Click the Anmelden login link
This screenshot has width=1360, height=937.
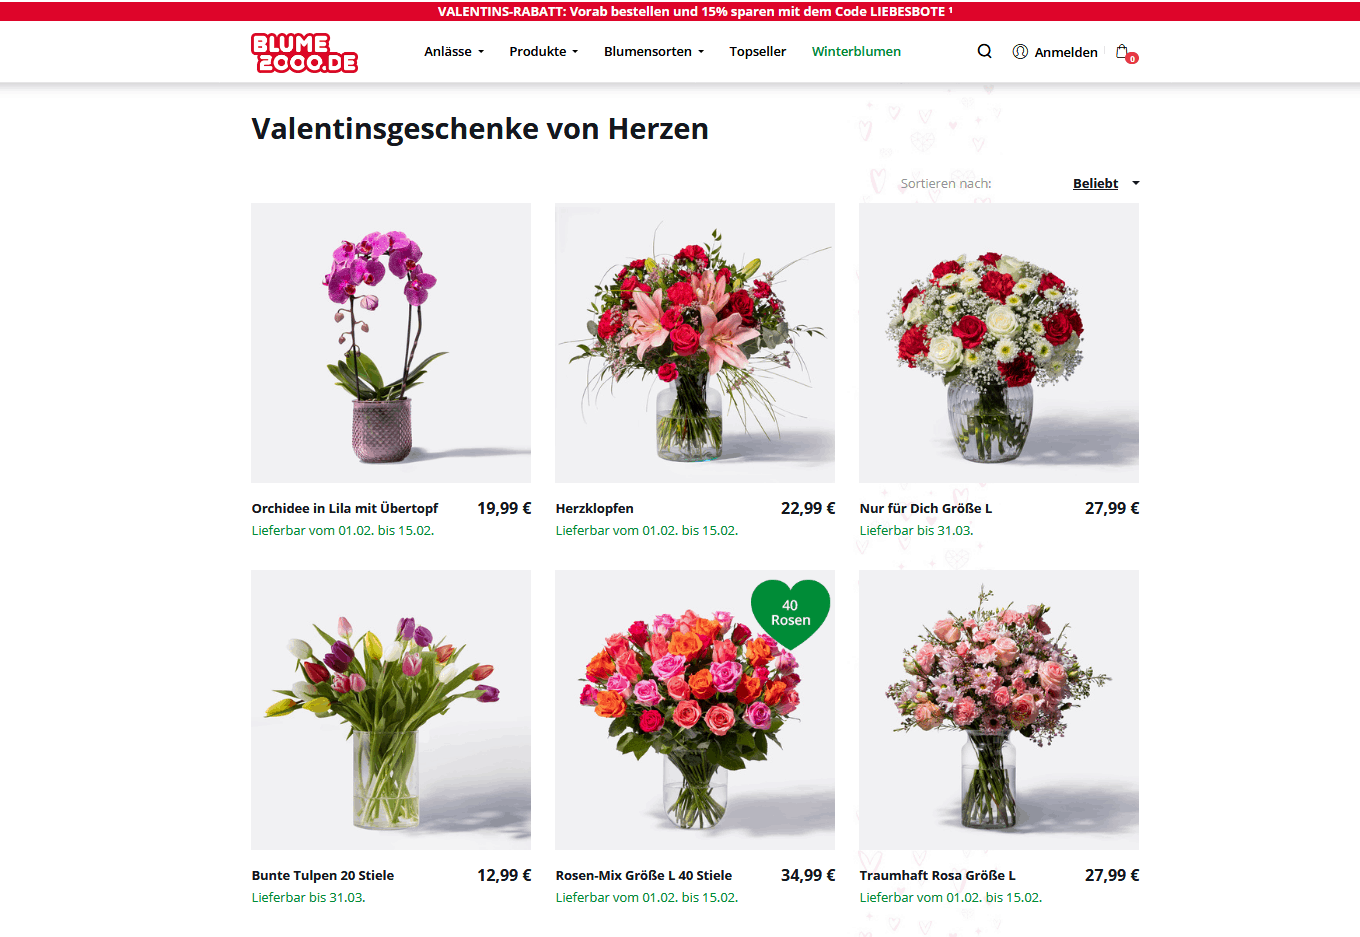tap(1066, 52)
